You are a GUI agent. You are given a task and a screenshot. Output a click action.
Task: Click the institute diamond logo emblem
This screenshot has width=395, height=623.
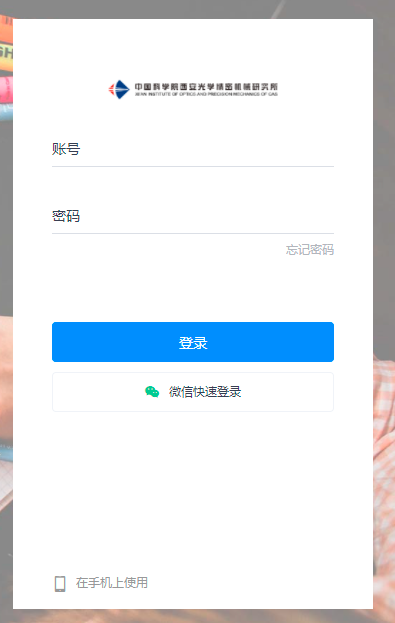point(119,89)
